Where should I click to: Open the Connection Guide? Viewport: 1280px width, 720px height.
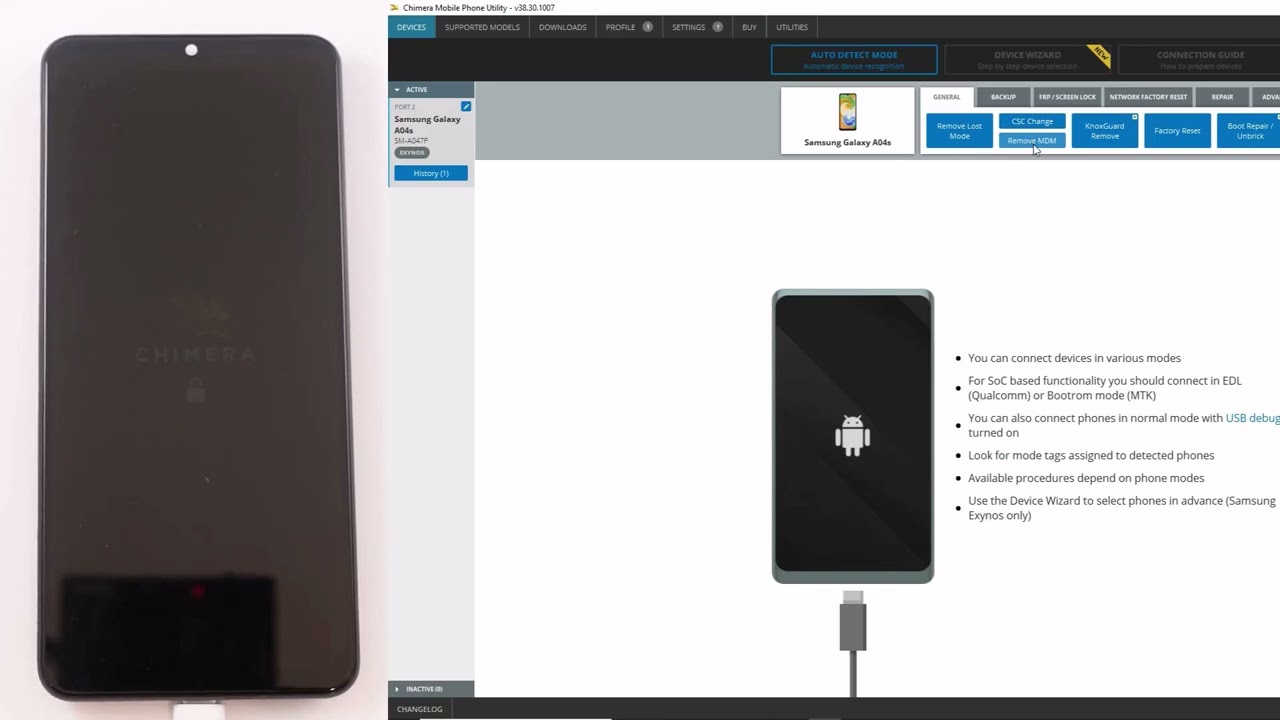(x=1199, y=60)
